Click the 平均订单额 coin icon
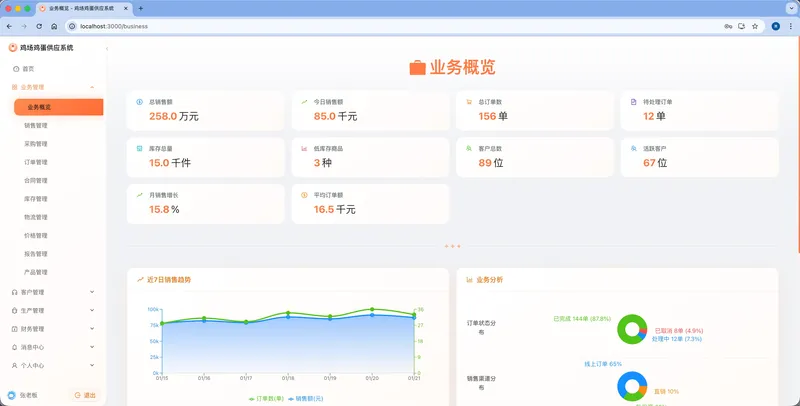 coord(304,195)
